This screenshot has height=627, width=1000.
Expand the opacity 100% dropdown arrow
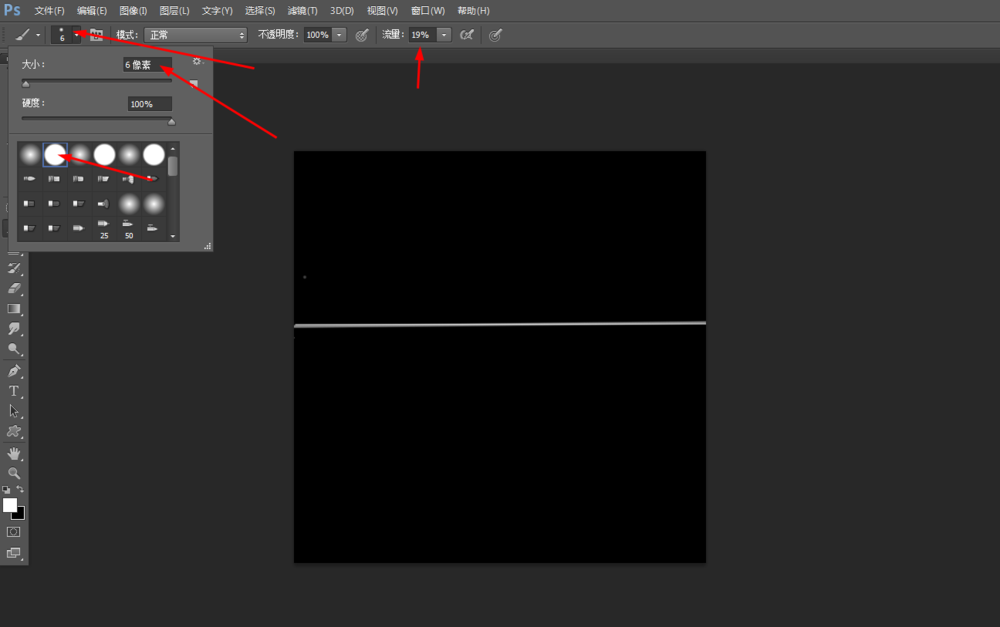(x=339, y=35)
